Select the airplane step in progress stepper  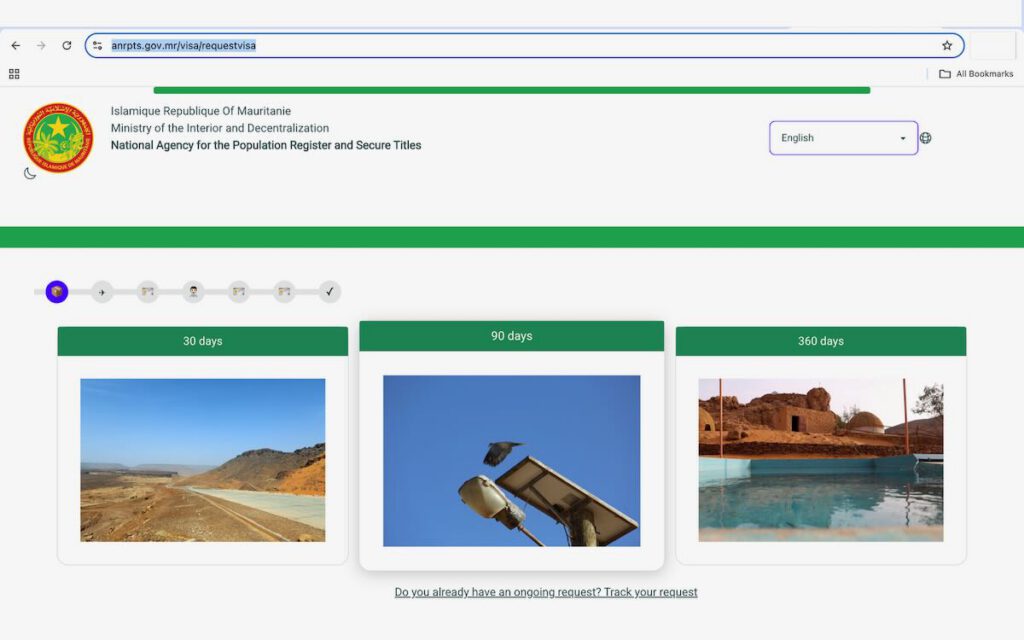101,292
